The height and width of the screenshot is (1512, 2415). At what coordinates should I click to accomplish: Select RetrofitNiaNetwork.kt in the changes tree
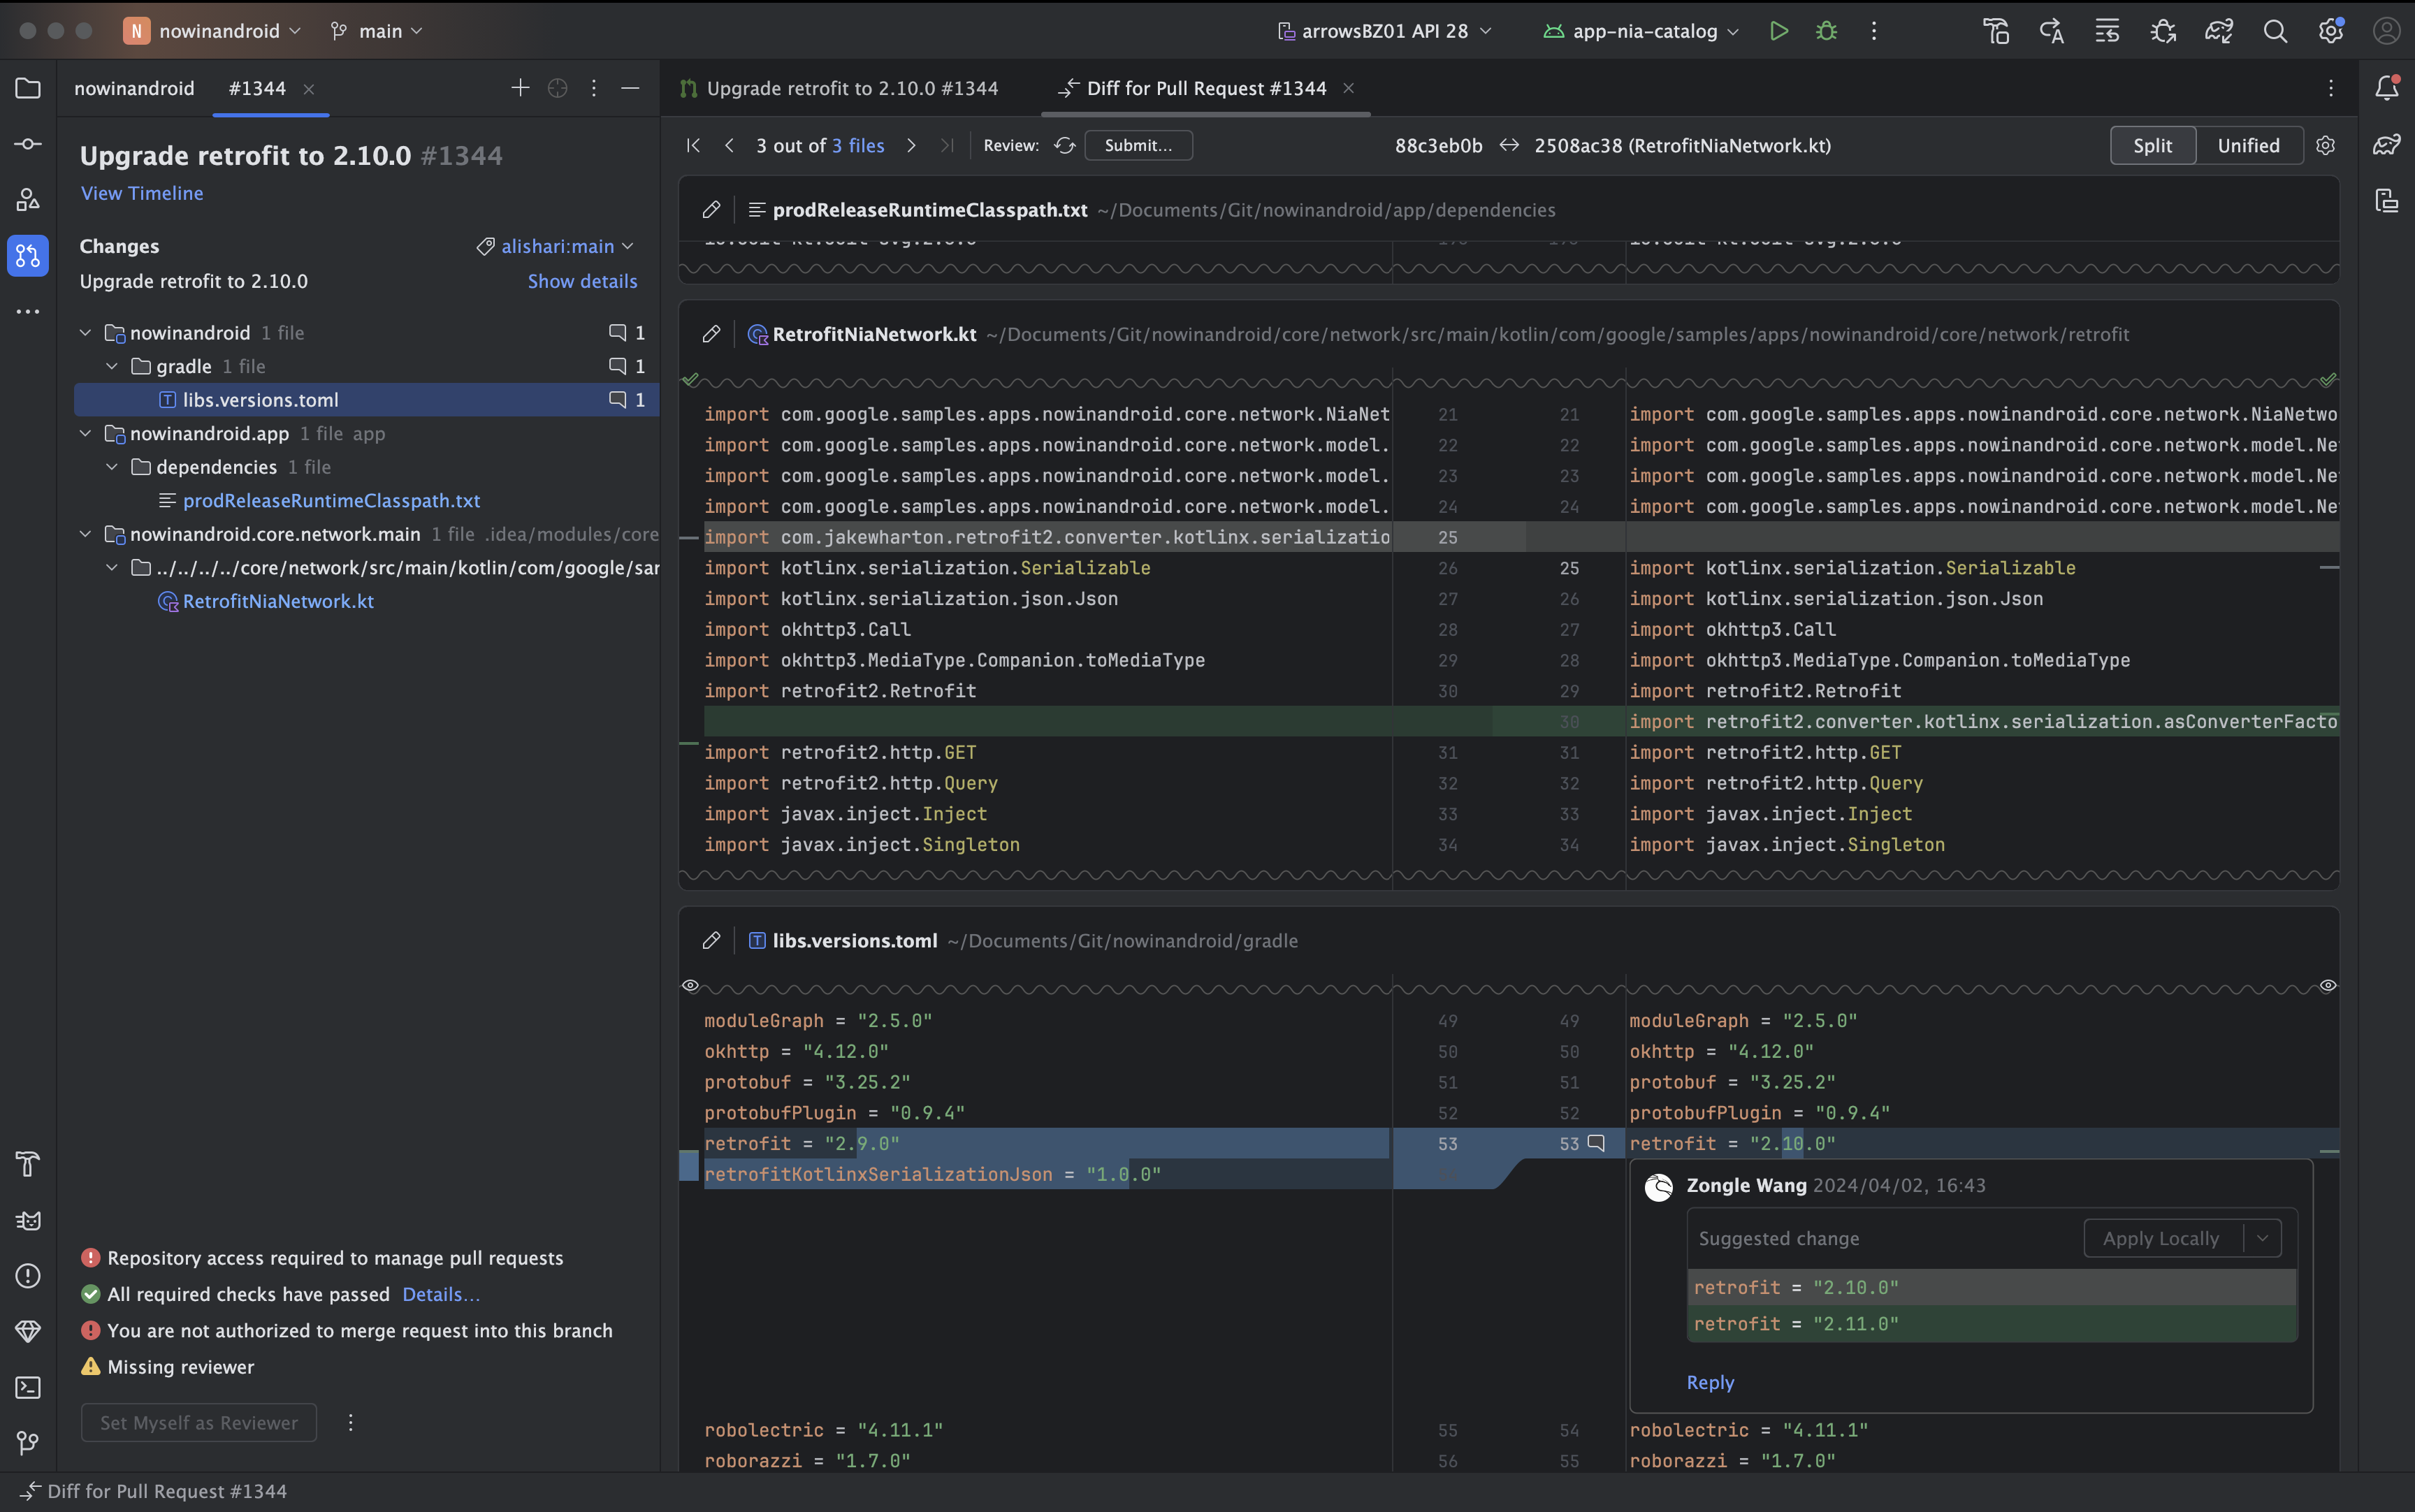click(x=278, y=601)
